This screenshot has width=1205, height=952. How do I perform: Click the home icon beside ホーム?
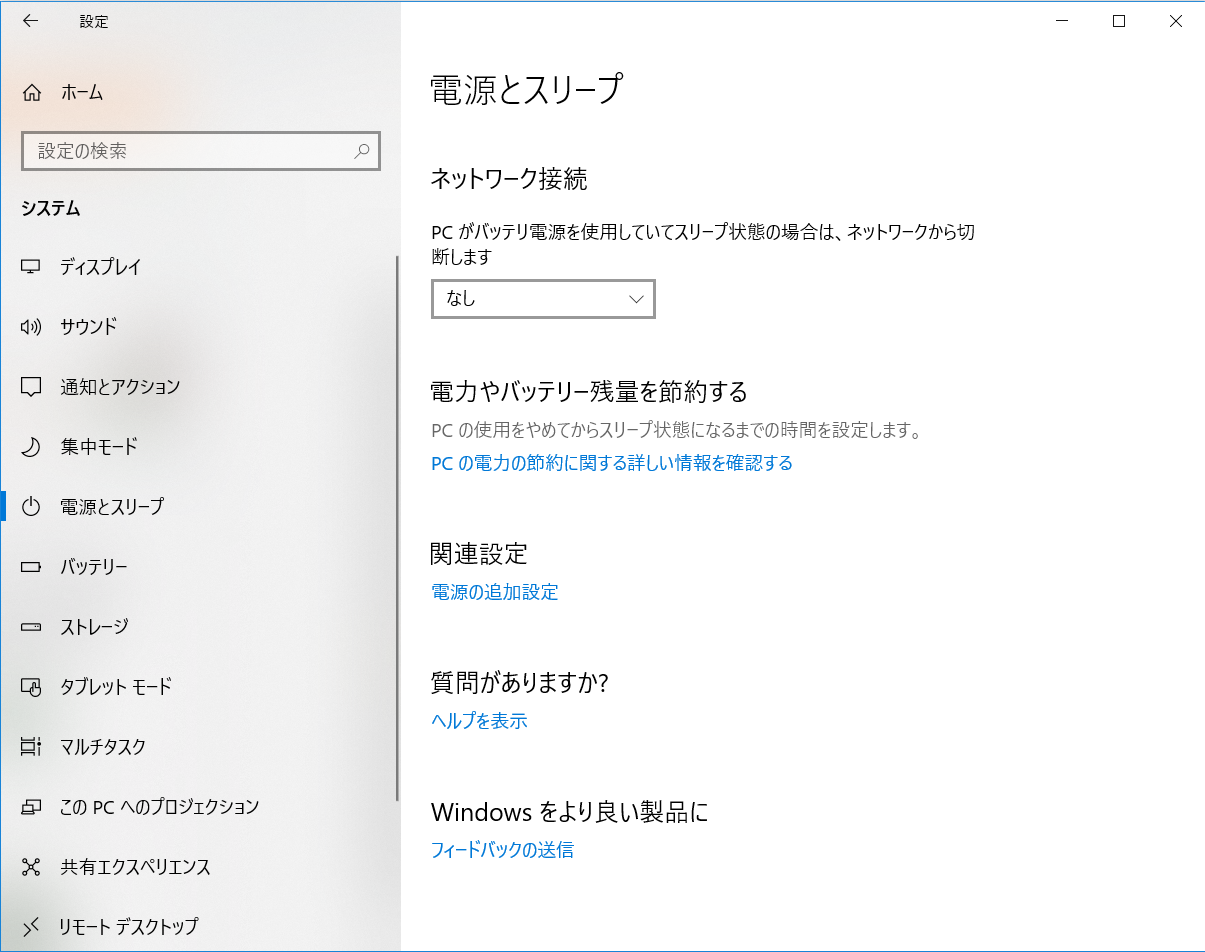pos(32,93)
